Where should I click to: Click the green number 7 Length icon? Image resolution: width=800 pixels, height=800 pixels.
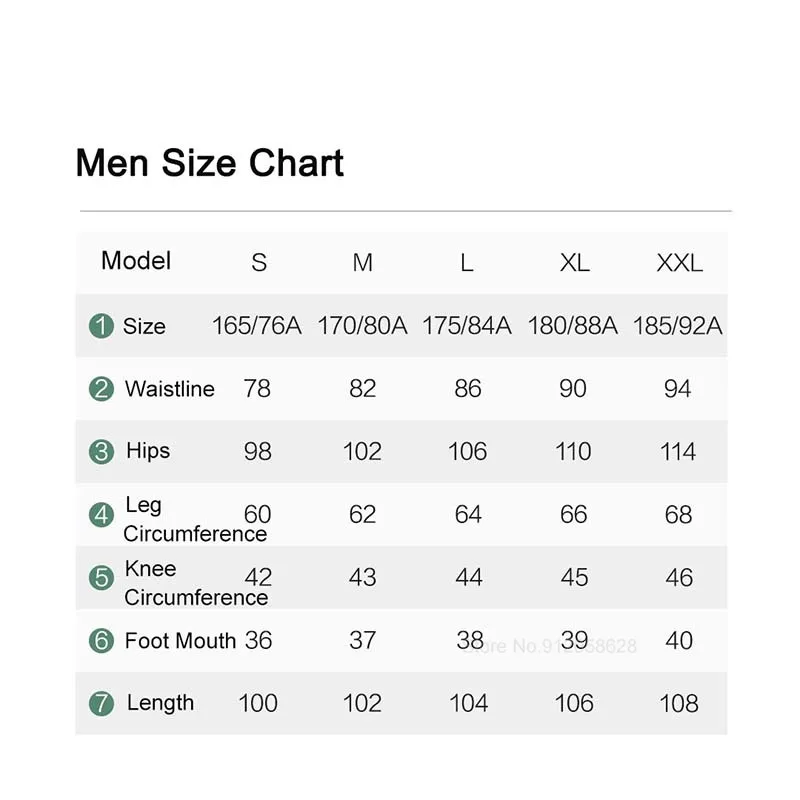click(101, 703)
